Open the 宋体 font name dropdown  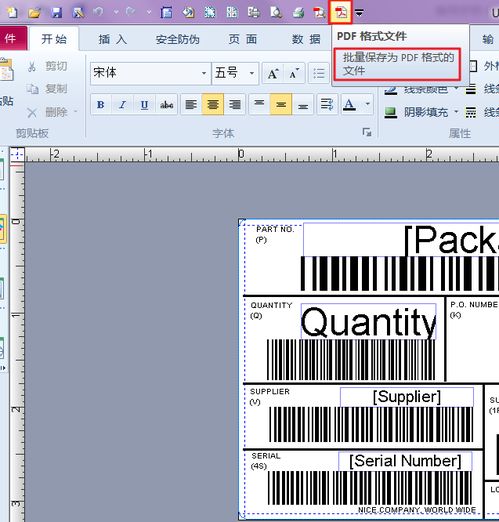point(204,73)
